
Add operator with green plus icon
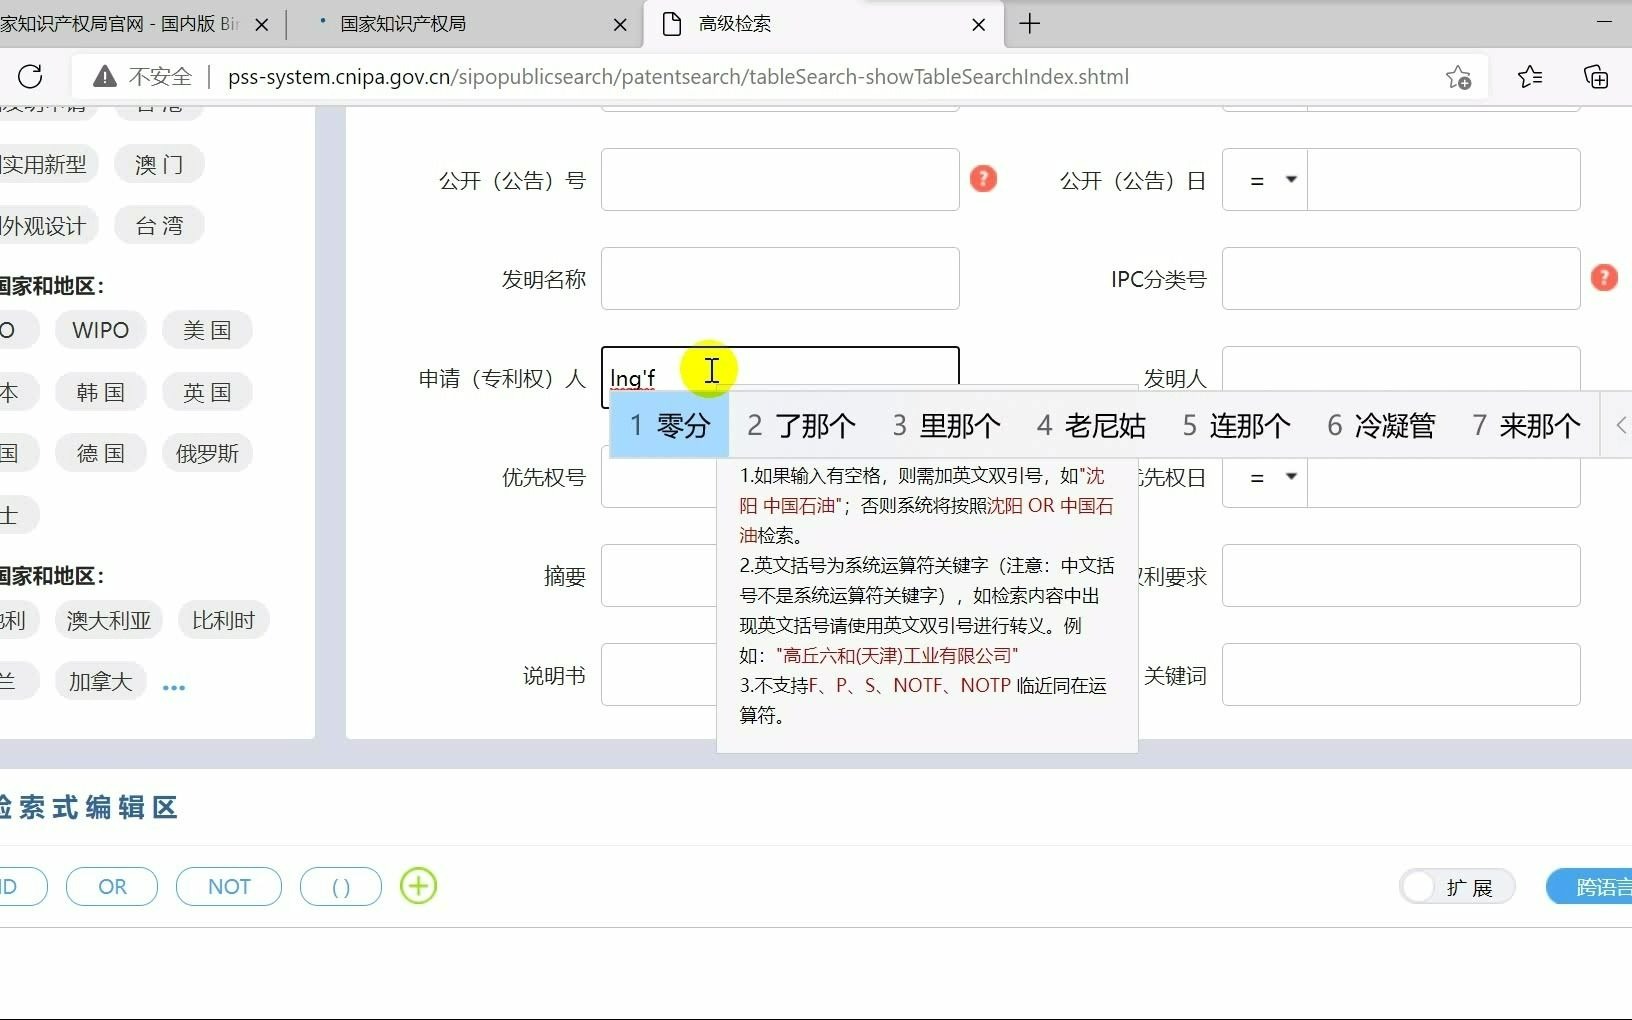coord(418,886)
